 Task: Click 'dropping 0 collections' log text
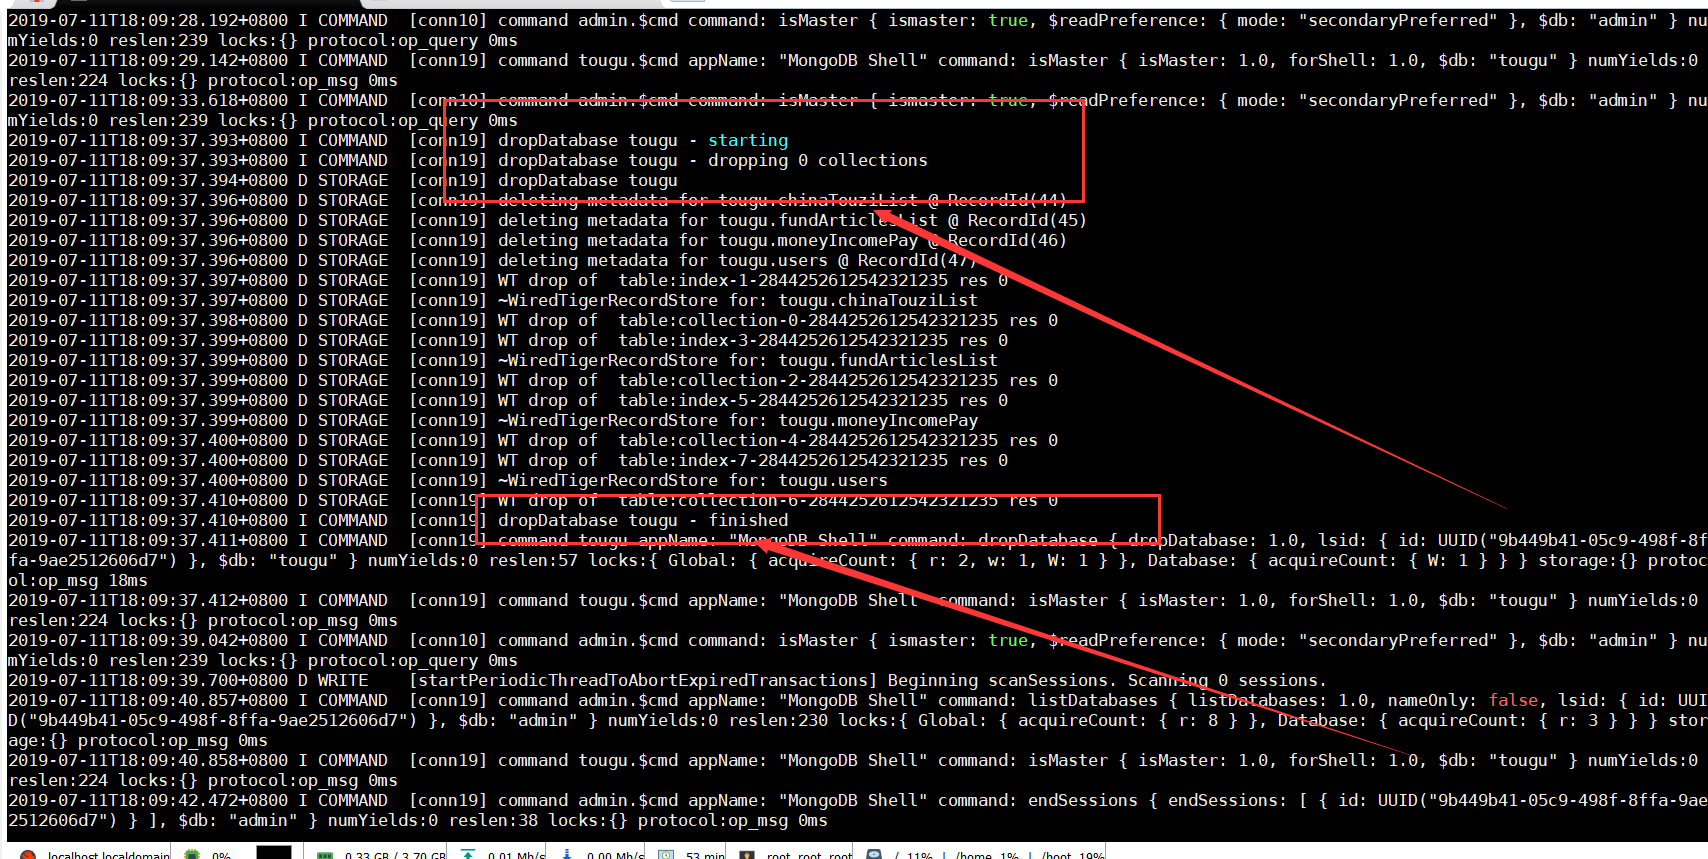[818, 160]
